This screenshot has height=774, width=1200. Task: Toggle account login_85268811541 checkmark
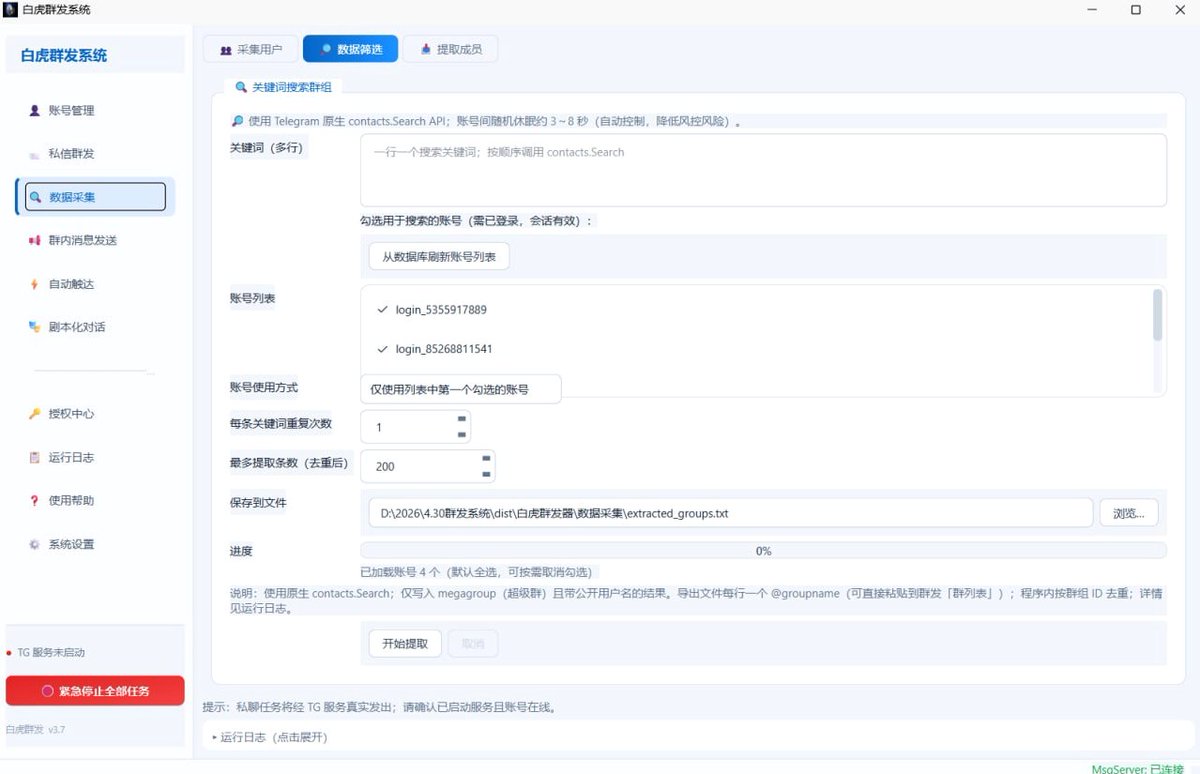tap(383, 349)
